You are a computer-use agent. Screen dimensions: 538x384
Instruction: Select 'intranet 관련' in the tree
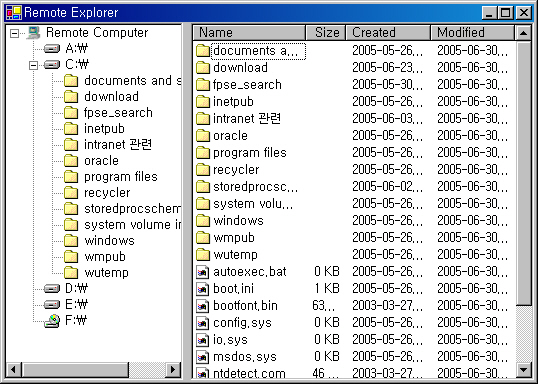tap(118, 145)
